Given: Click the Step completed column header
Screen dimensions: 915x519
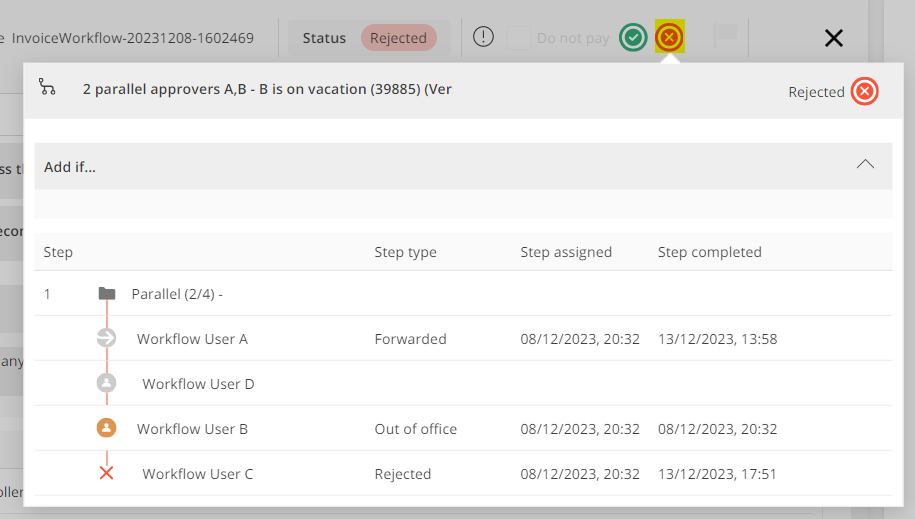Looking at the screenshot, I should point(709,252).
